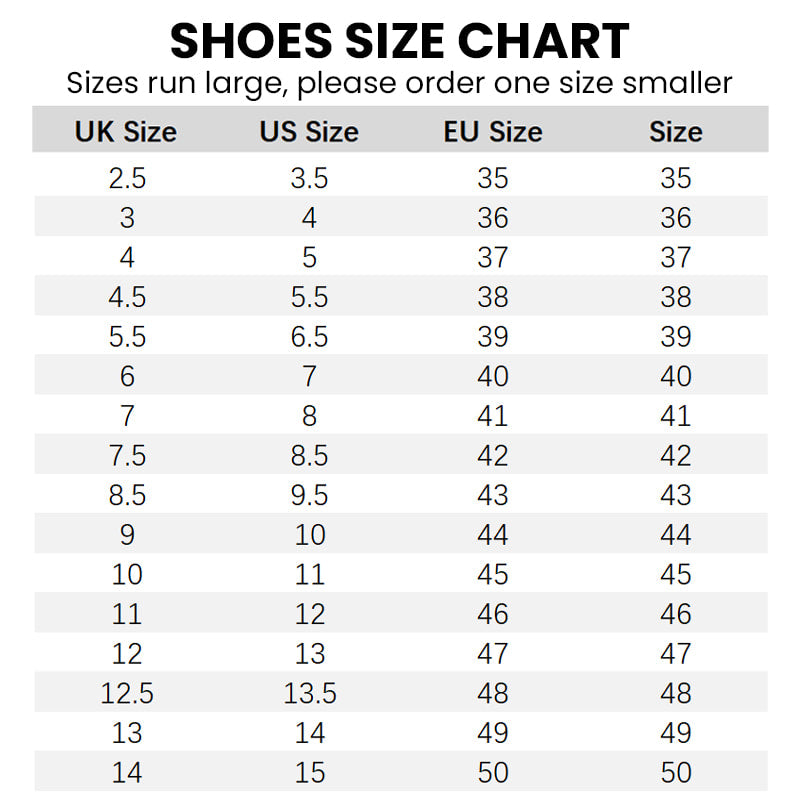Click EU Size 44 cell
Screen dimensions: 800x800
click(493, 535)
